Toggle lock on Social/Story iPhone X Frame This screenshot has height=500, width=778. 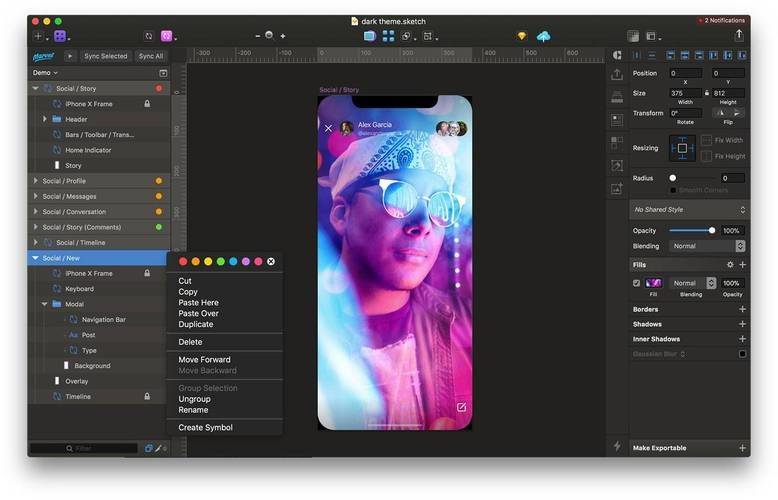click(x=147, y=104)
